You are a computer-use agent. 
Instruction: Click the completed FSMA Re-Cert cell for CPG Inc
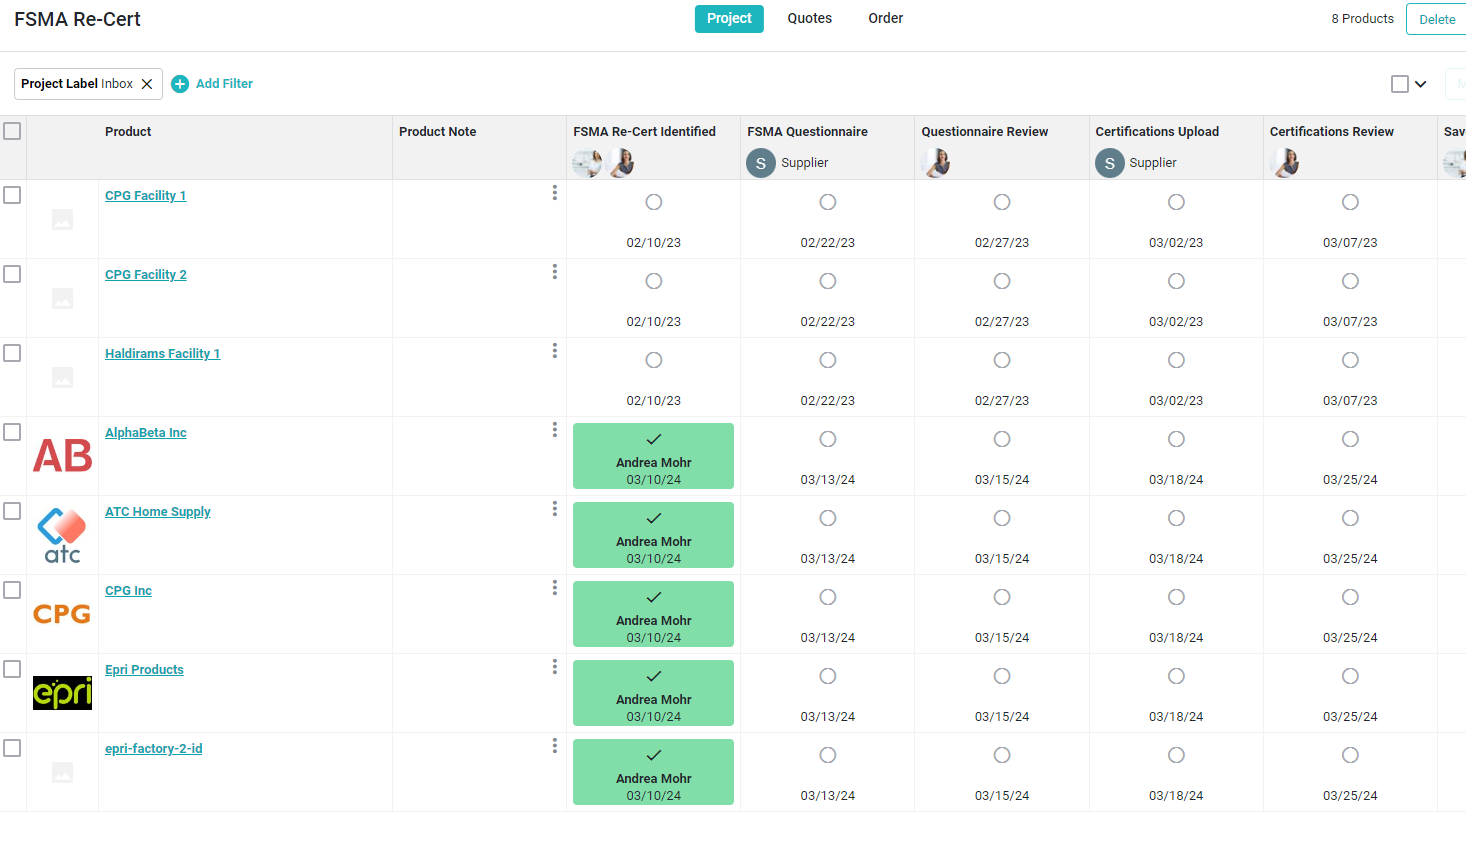pos(653,614)
